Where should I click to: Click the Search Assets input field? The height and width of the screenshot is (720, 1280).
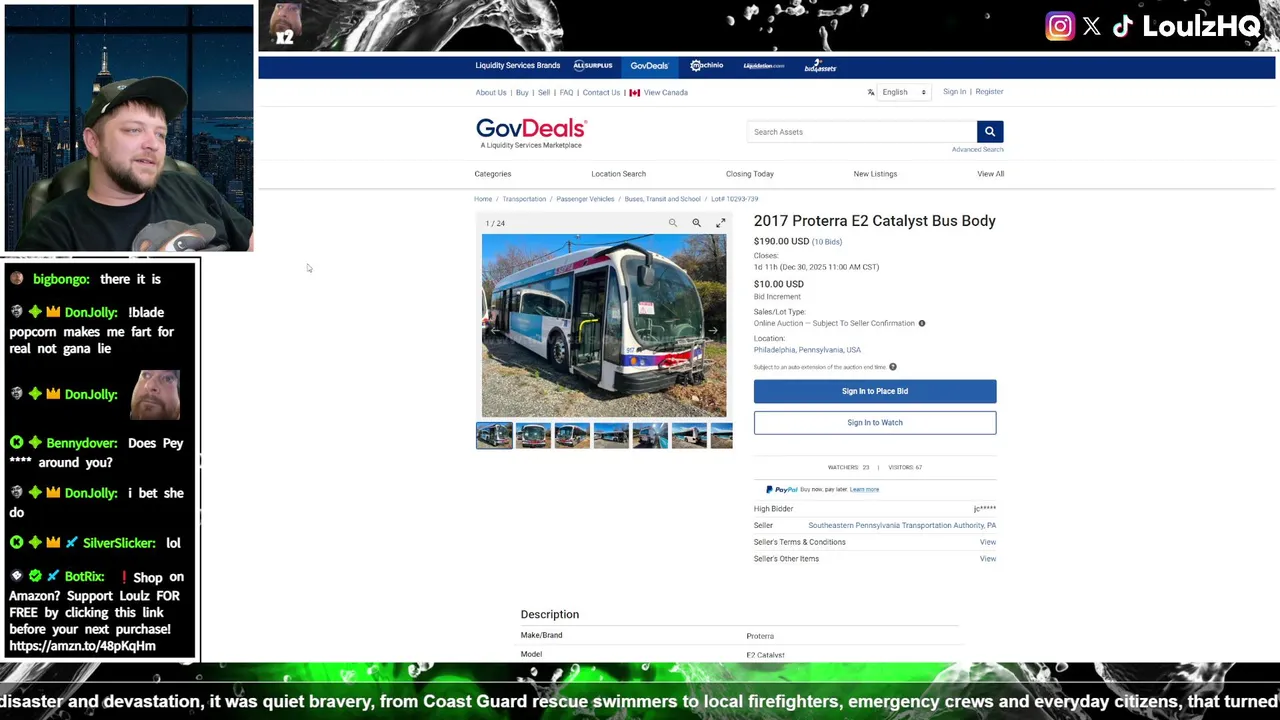pos(862,131)
